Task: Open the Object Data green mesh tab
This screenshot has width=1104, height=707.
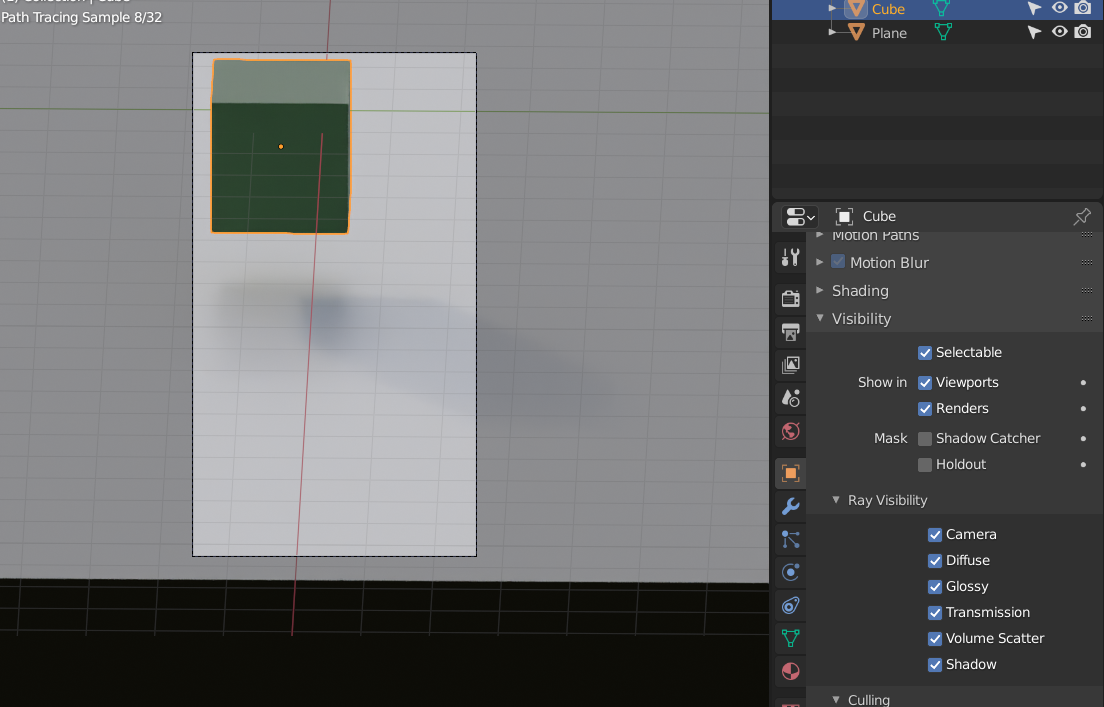Action: 790,638
